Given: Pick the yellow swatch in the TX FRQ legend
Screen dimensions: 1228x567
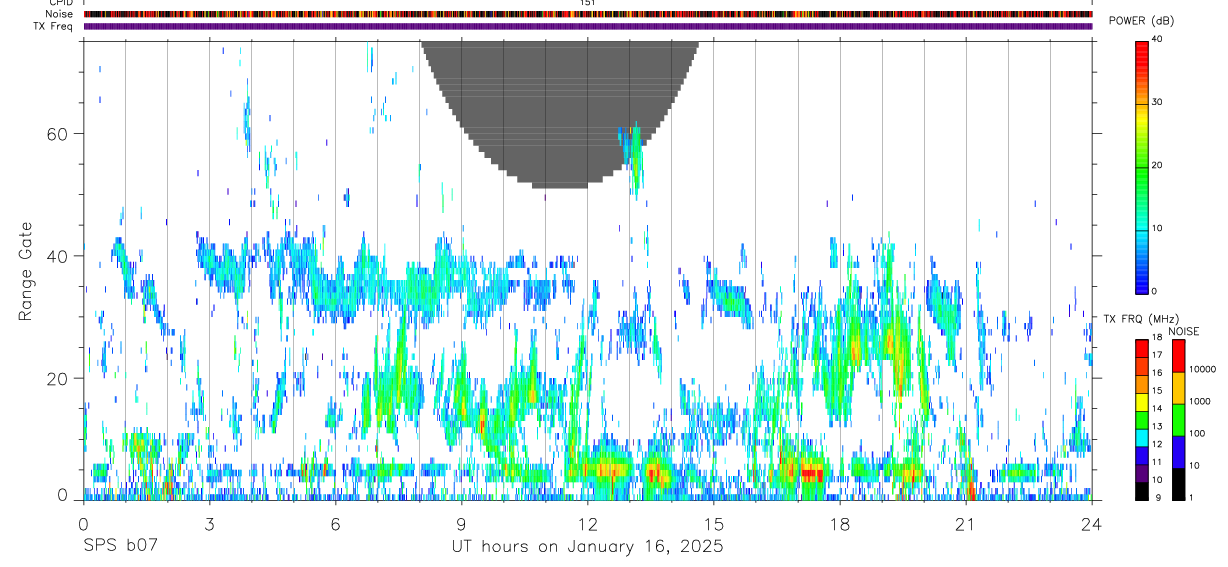Looking at the screenshot, I should 1142,401.
